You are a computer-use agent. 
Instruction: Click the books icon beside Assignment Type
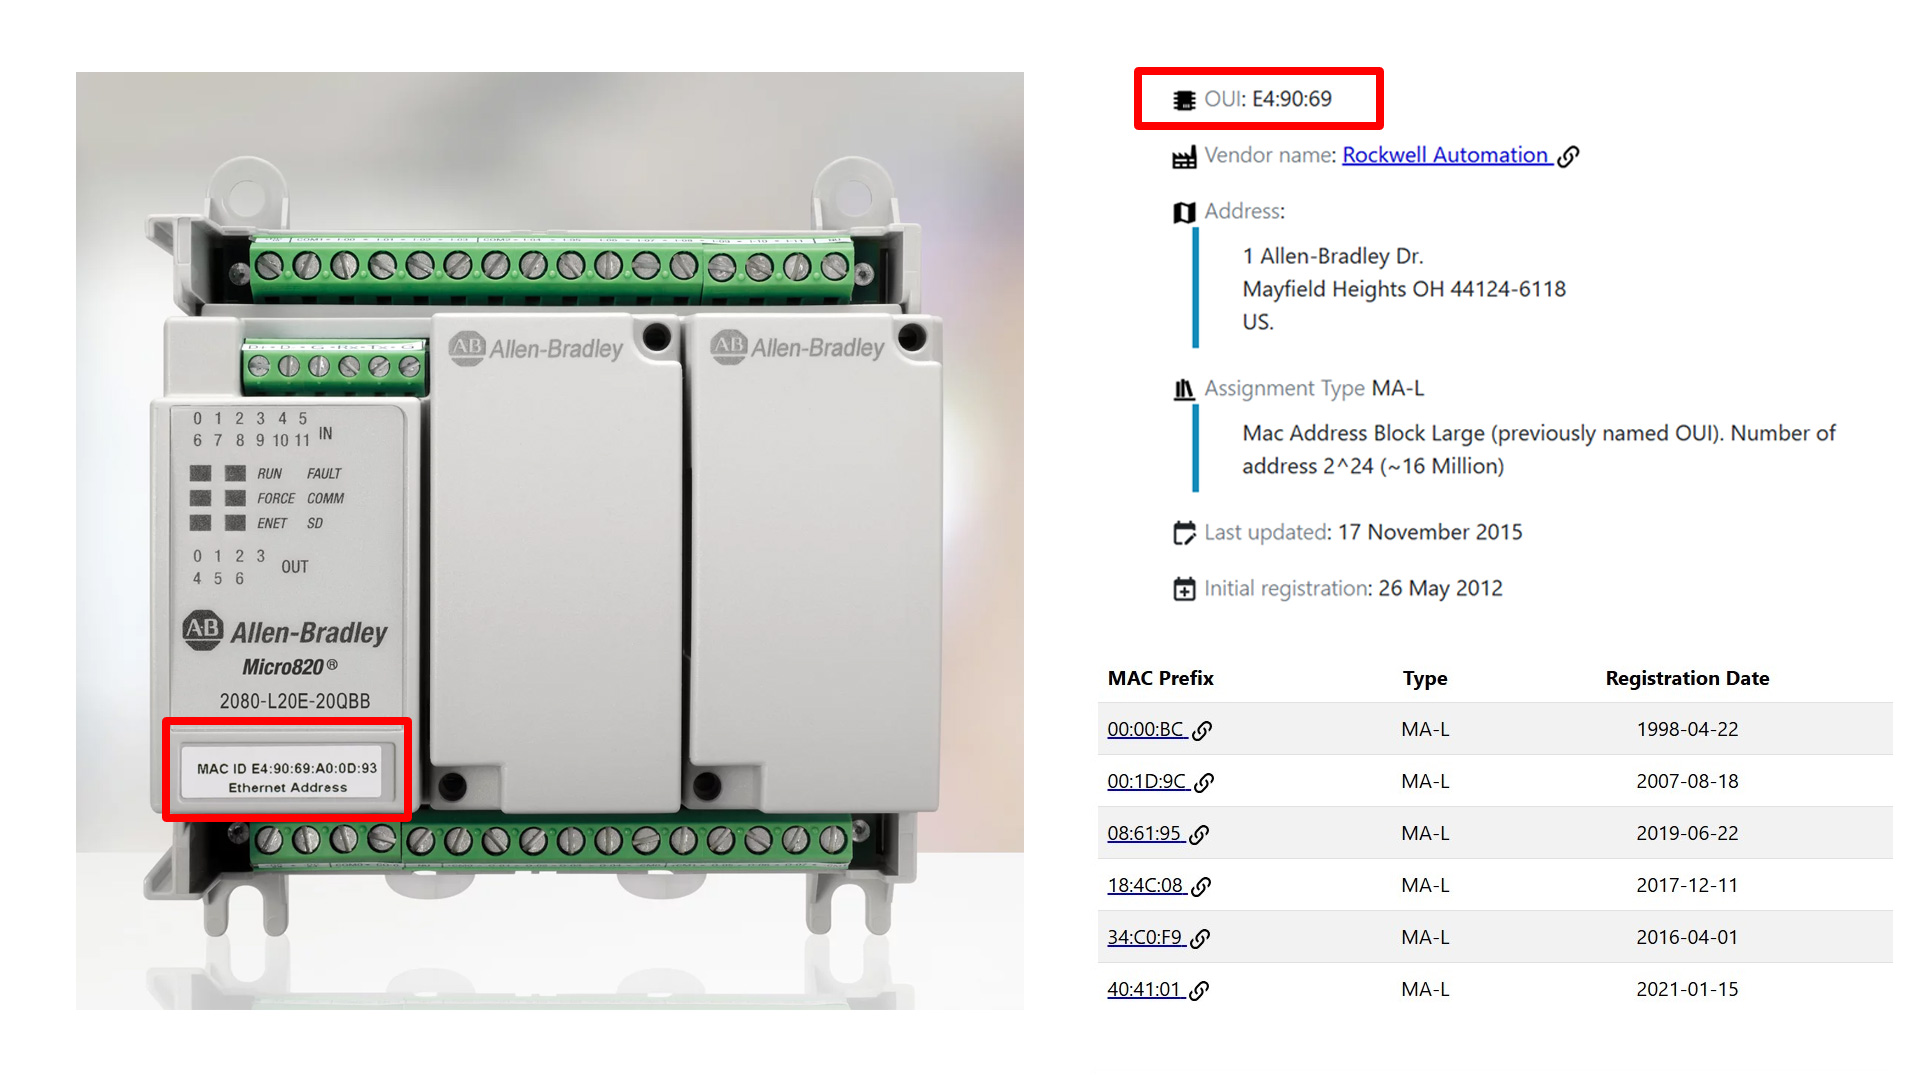click(1184, 389)
